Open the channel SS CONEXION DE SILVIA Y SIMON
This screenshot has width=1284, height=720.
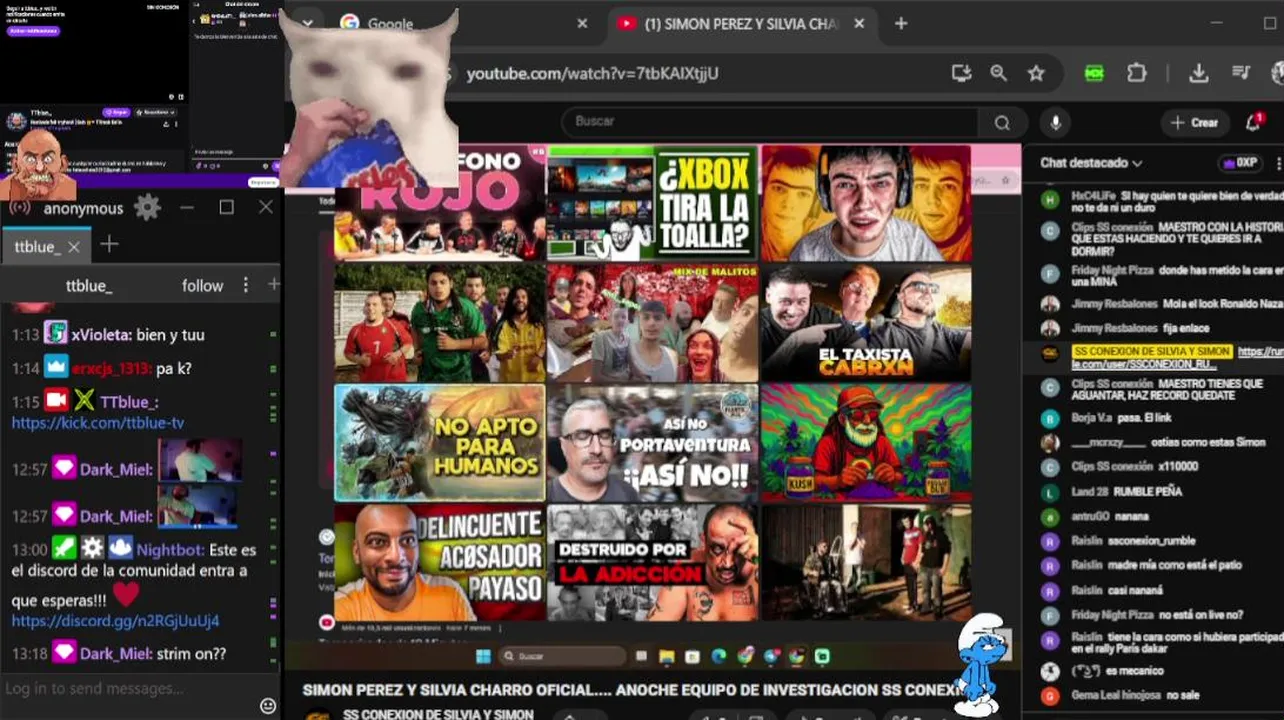pyautogui.click(x=438, y=714)
